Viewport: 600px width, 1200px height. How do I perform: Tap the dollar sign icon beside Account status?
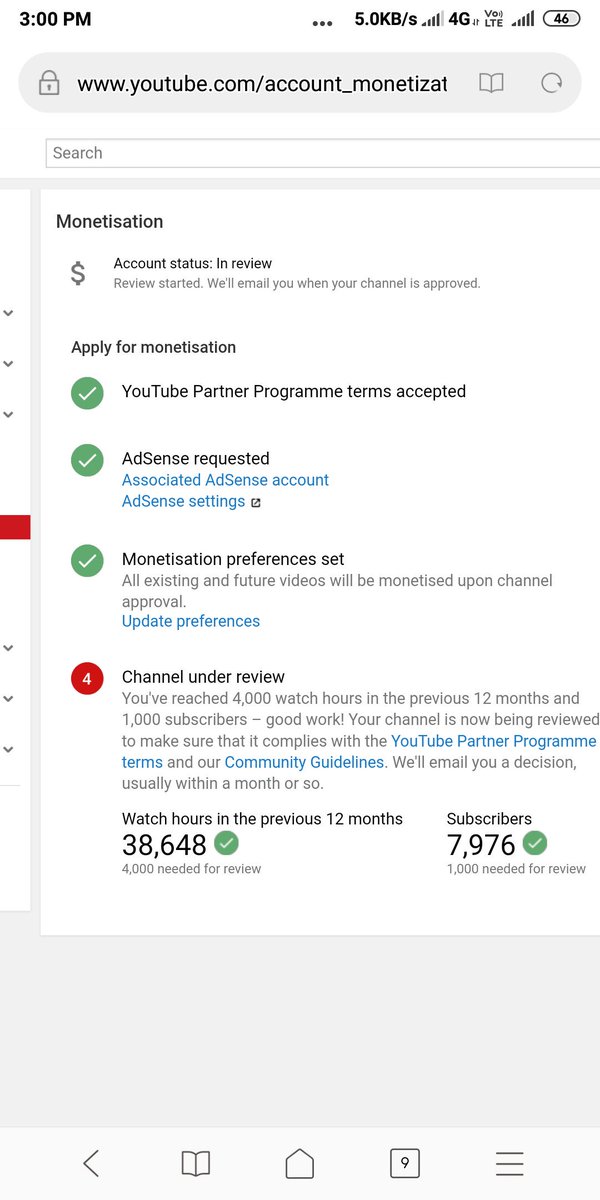tap(78, 273)
